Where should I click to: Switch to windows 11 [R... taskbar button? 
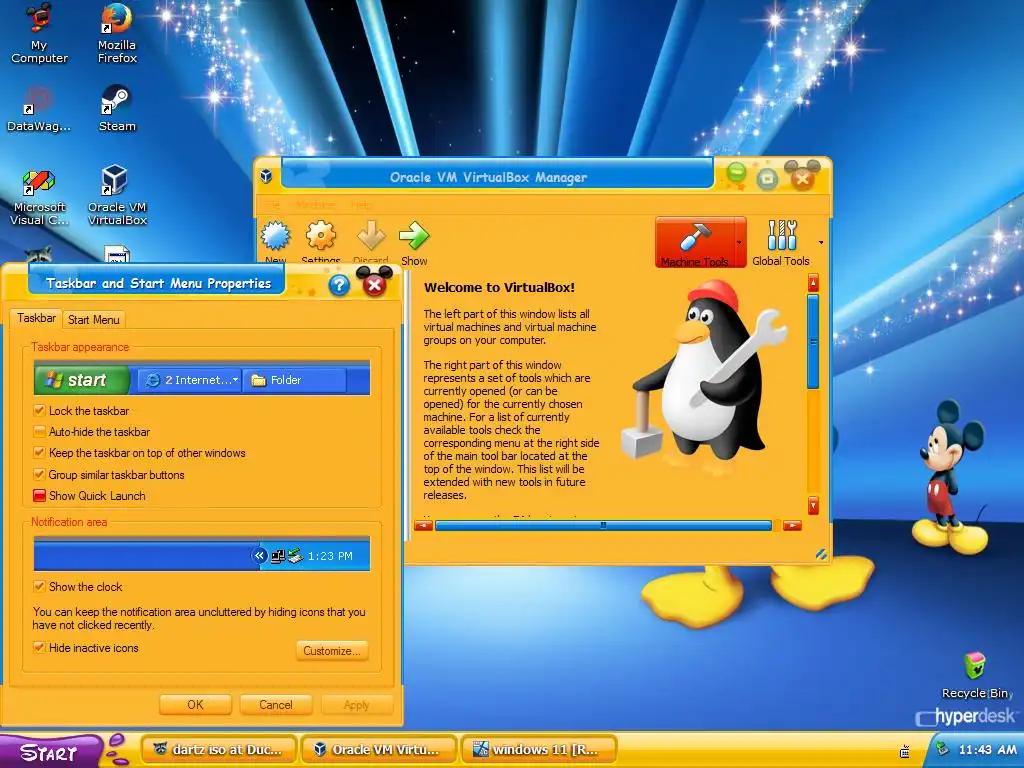point(539,750)
